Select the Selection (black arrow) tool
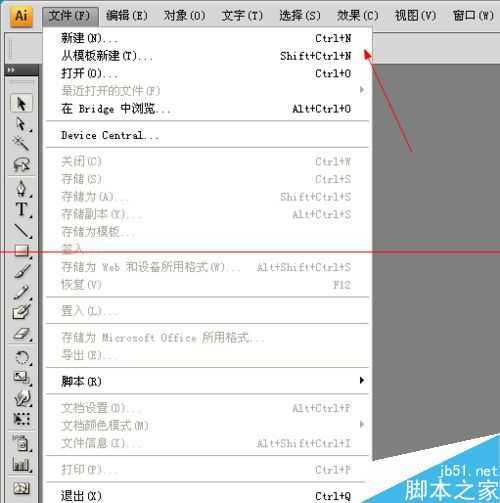Viewport: 500px width, 503px height. (x=21, y=104)
